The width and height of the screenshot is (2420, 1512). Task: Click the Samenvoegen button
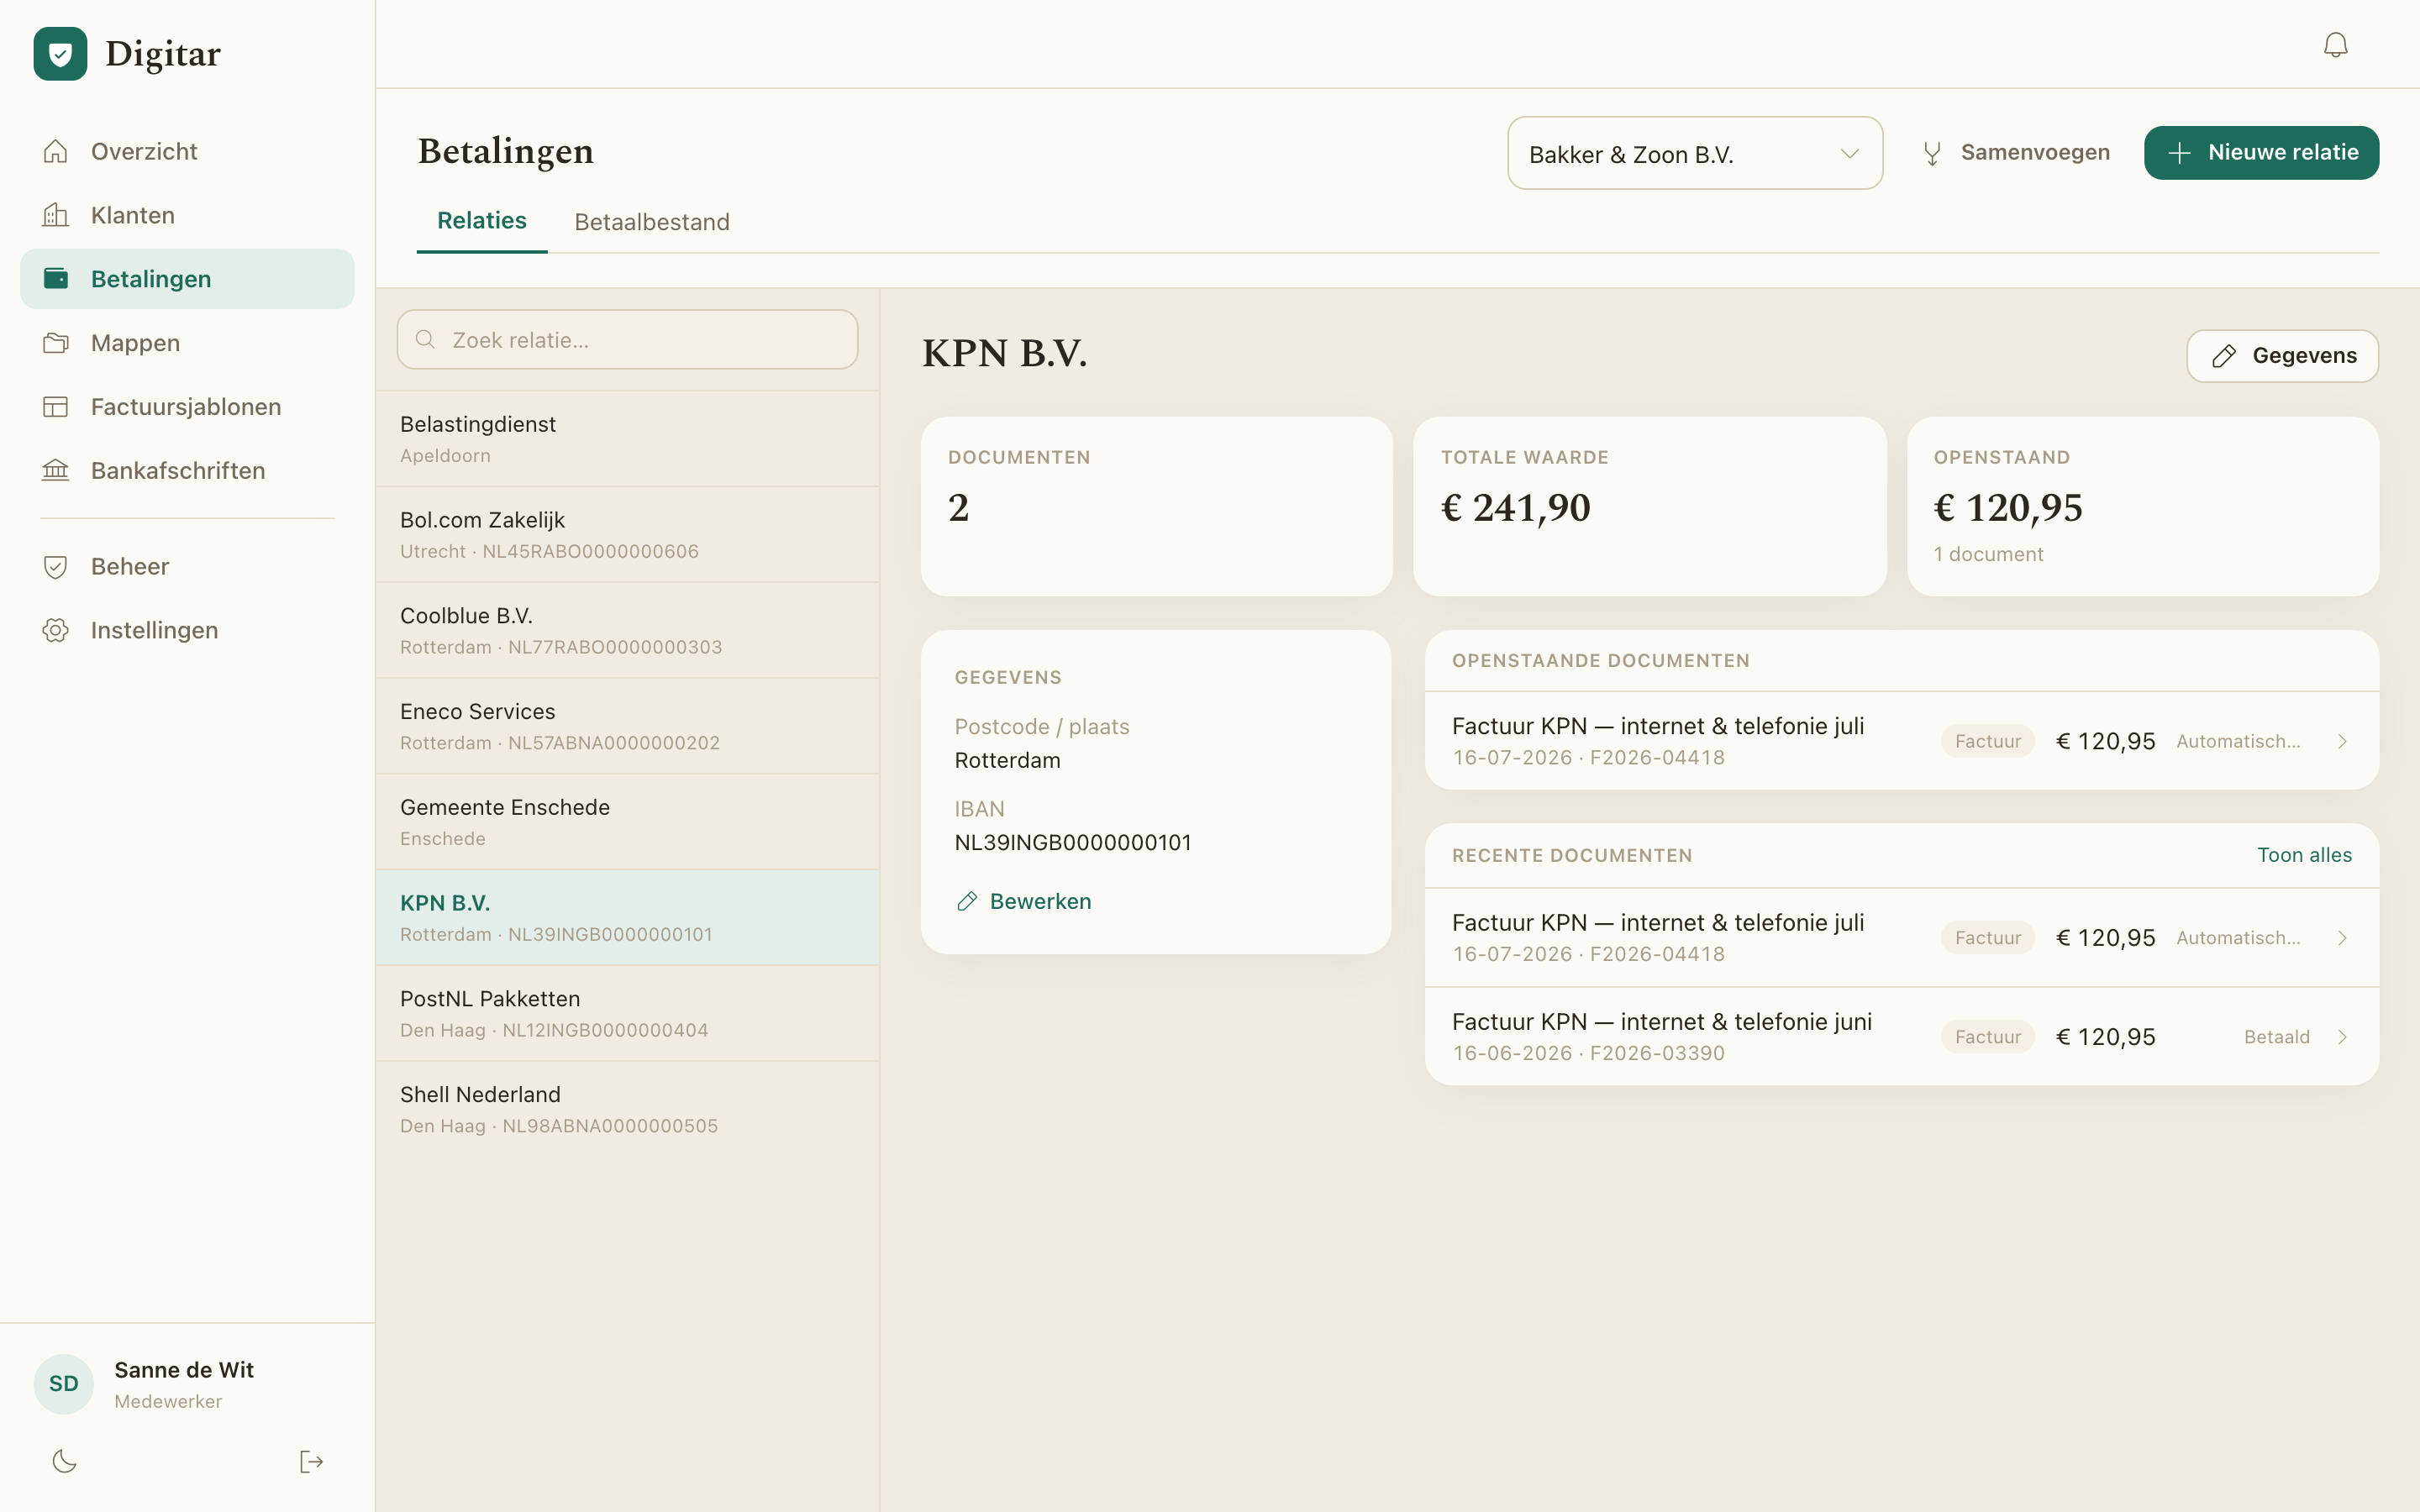[2014, 153]
